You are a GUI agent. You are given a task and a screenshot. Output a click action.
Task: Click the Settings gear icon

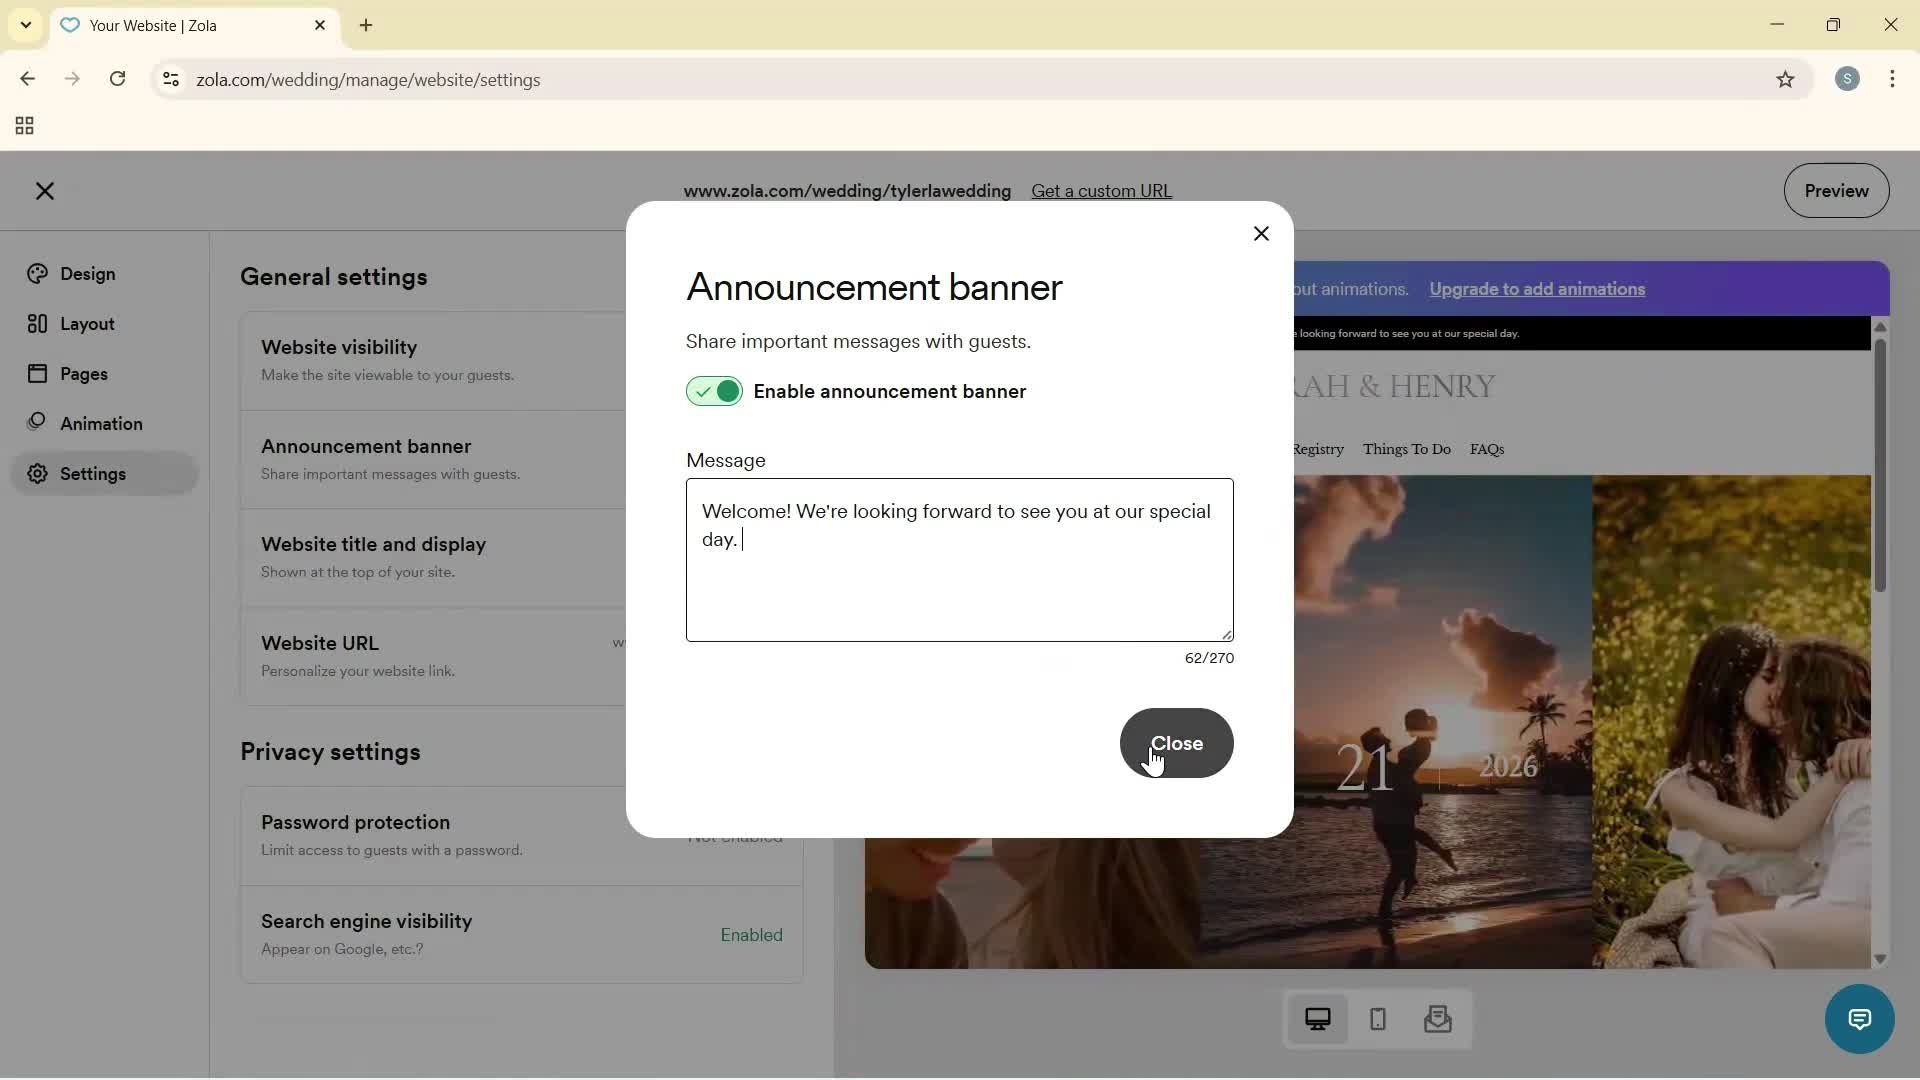(x=37, y=473)
